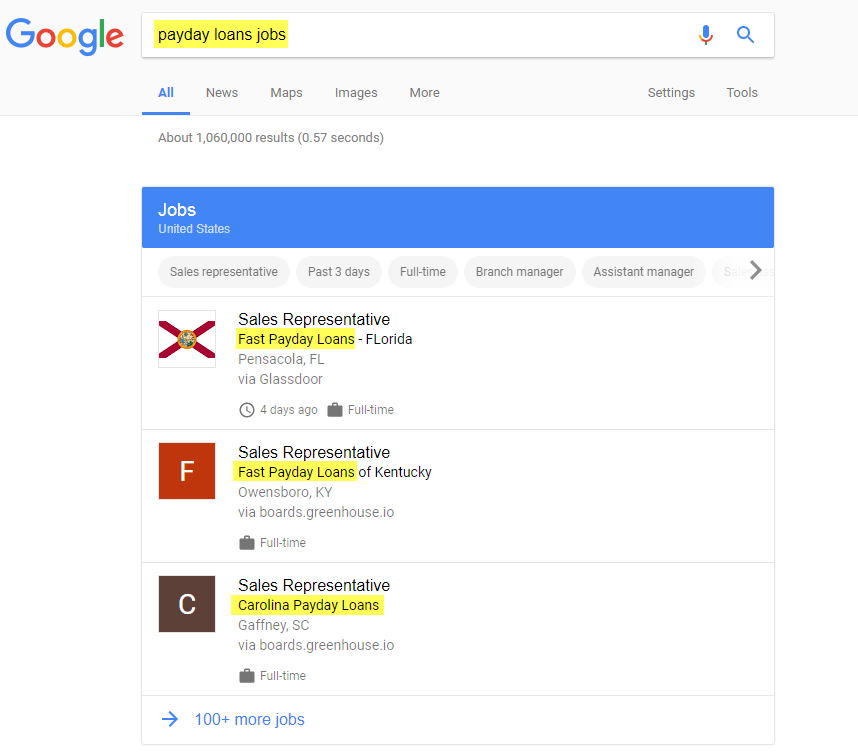Image resolution: width=858 pixels, height=755 pixels.
Task: Open the Settings dropdown menu
Action: tap(671, 93)
